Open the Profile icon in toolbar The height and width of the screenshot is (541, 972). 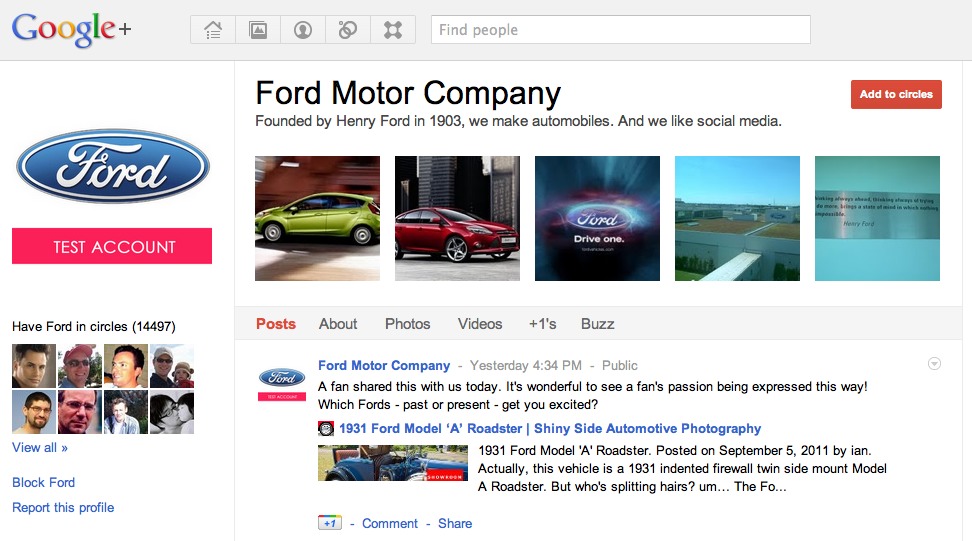[x=303, y=30]
